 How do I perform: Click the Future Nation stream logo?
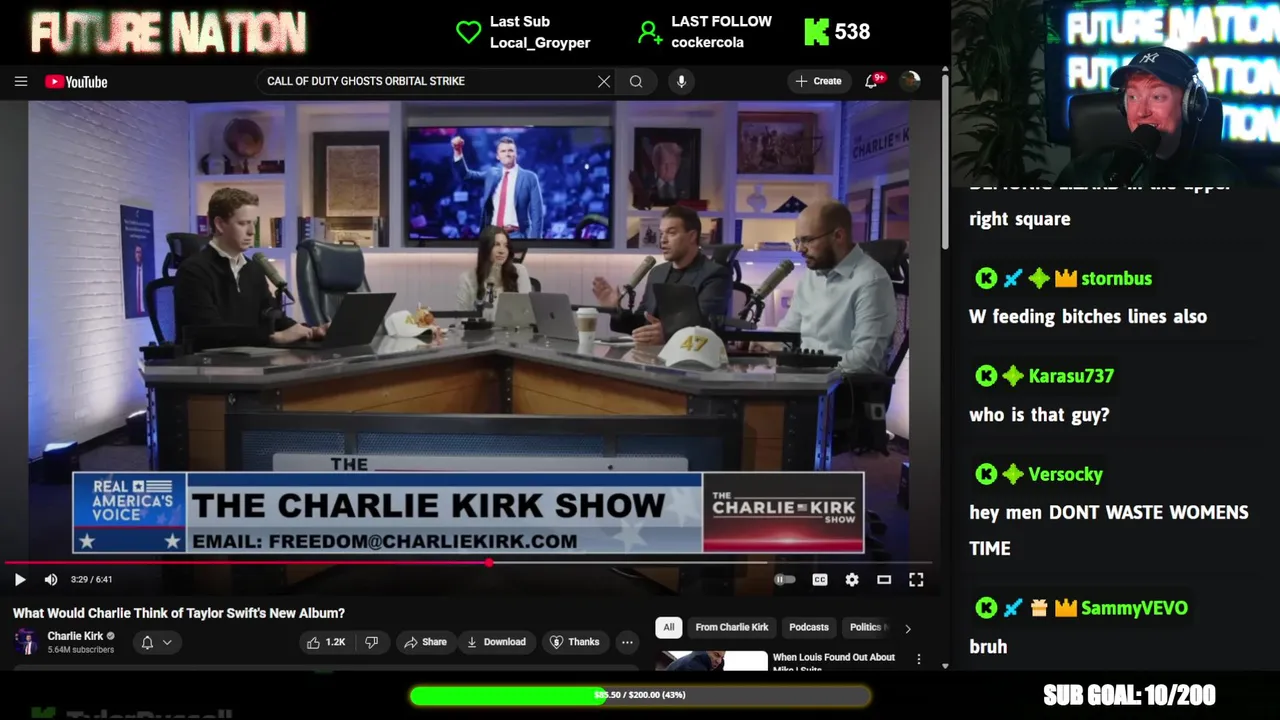pos(168,33)
